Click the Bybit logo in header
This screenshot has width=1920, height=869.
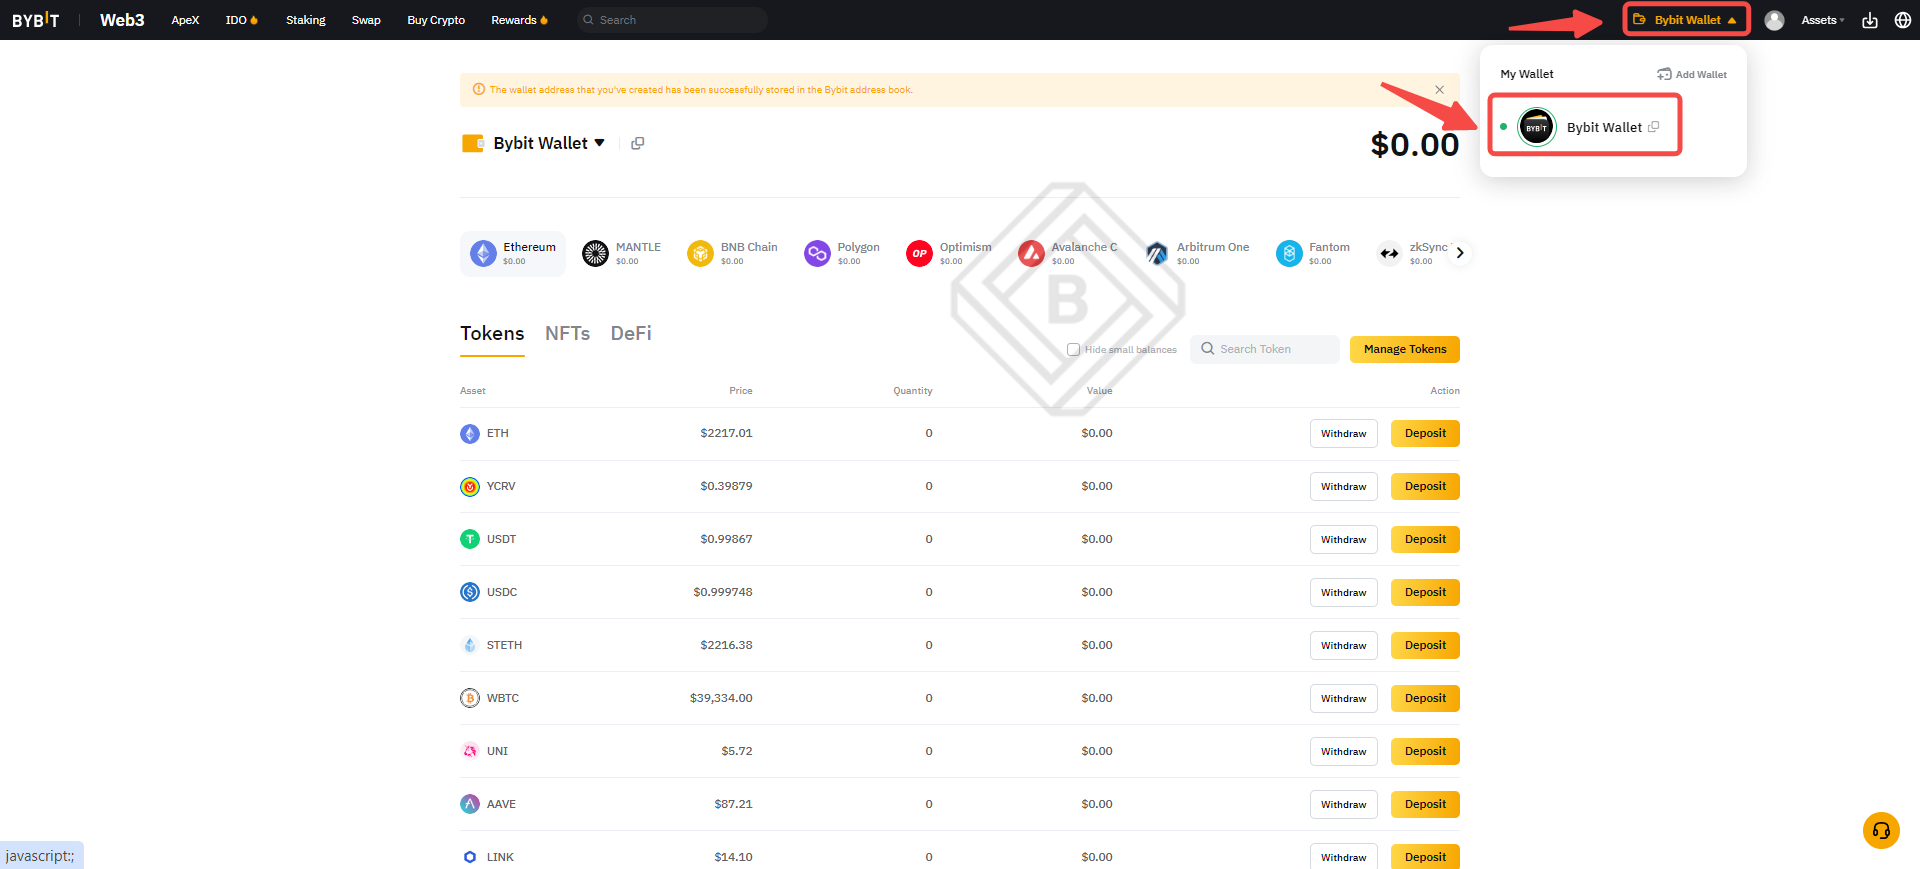(x=35, y=20)
